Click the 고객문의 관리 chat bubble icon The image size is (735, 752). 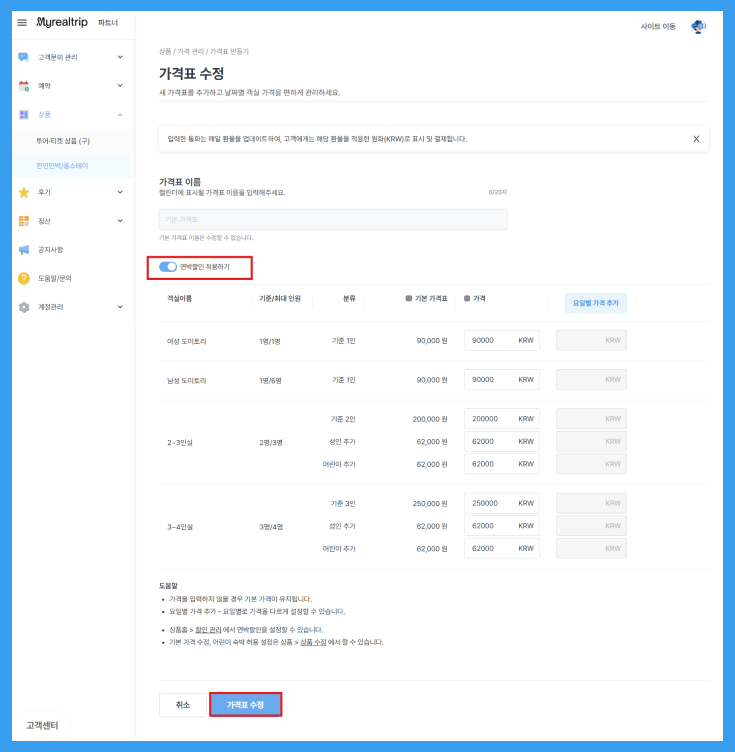pos(24,57)
